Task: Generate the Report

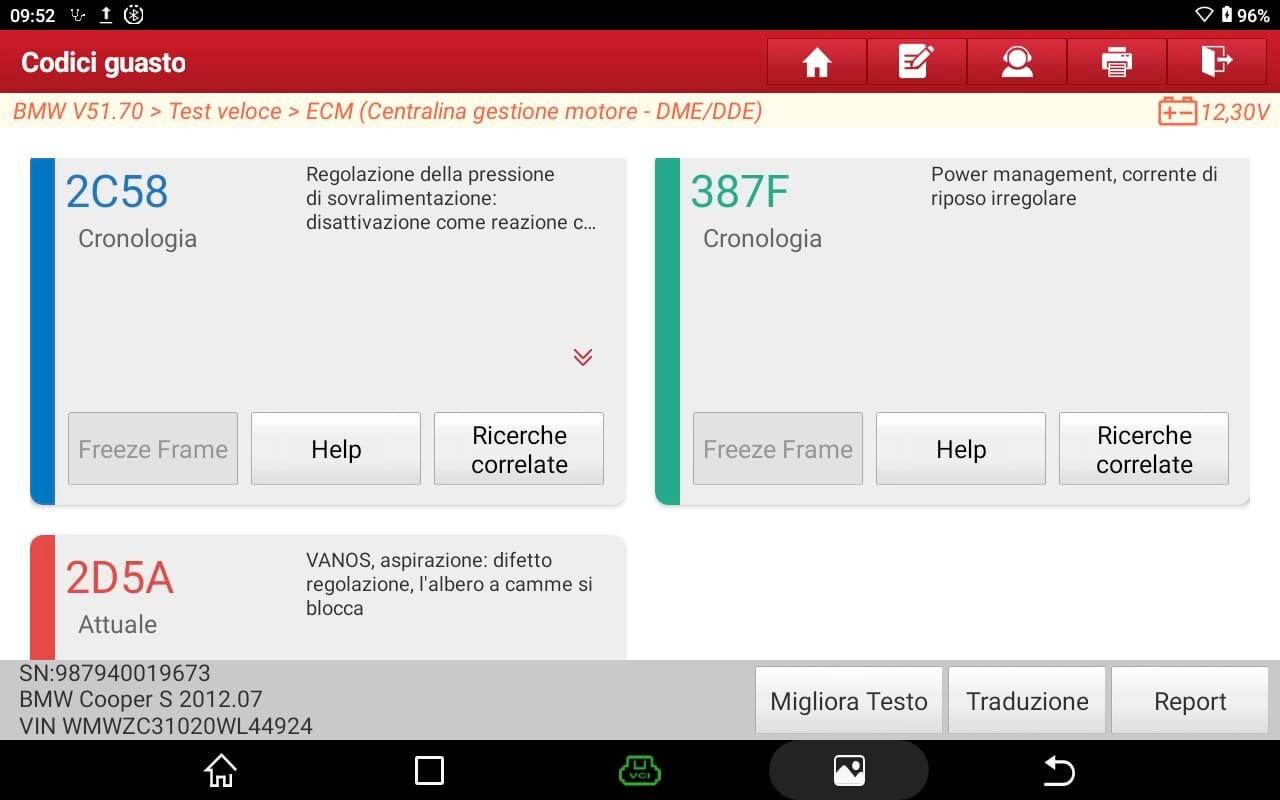Action: click(1190, 701)
